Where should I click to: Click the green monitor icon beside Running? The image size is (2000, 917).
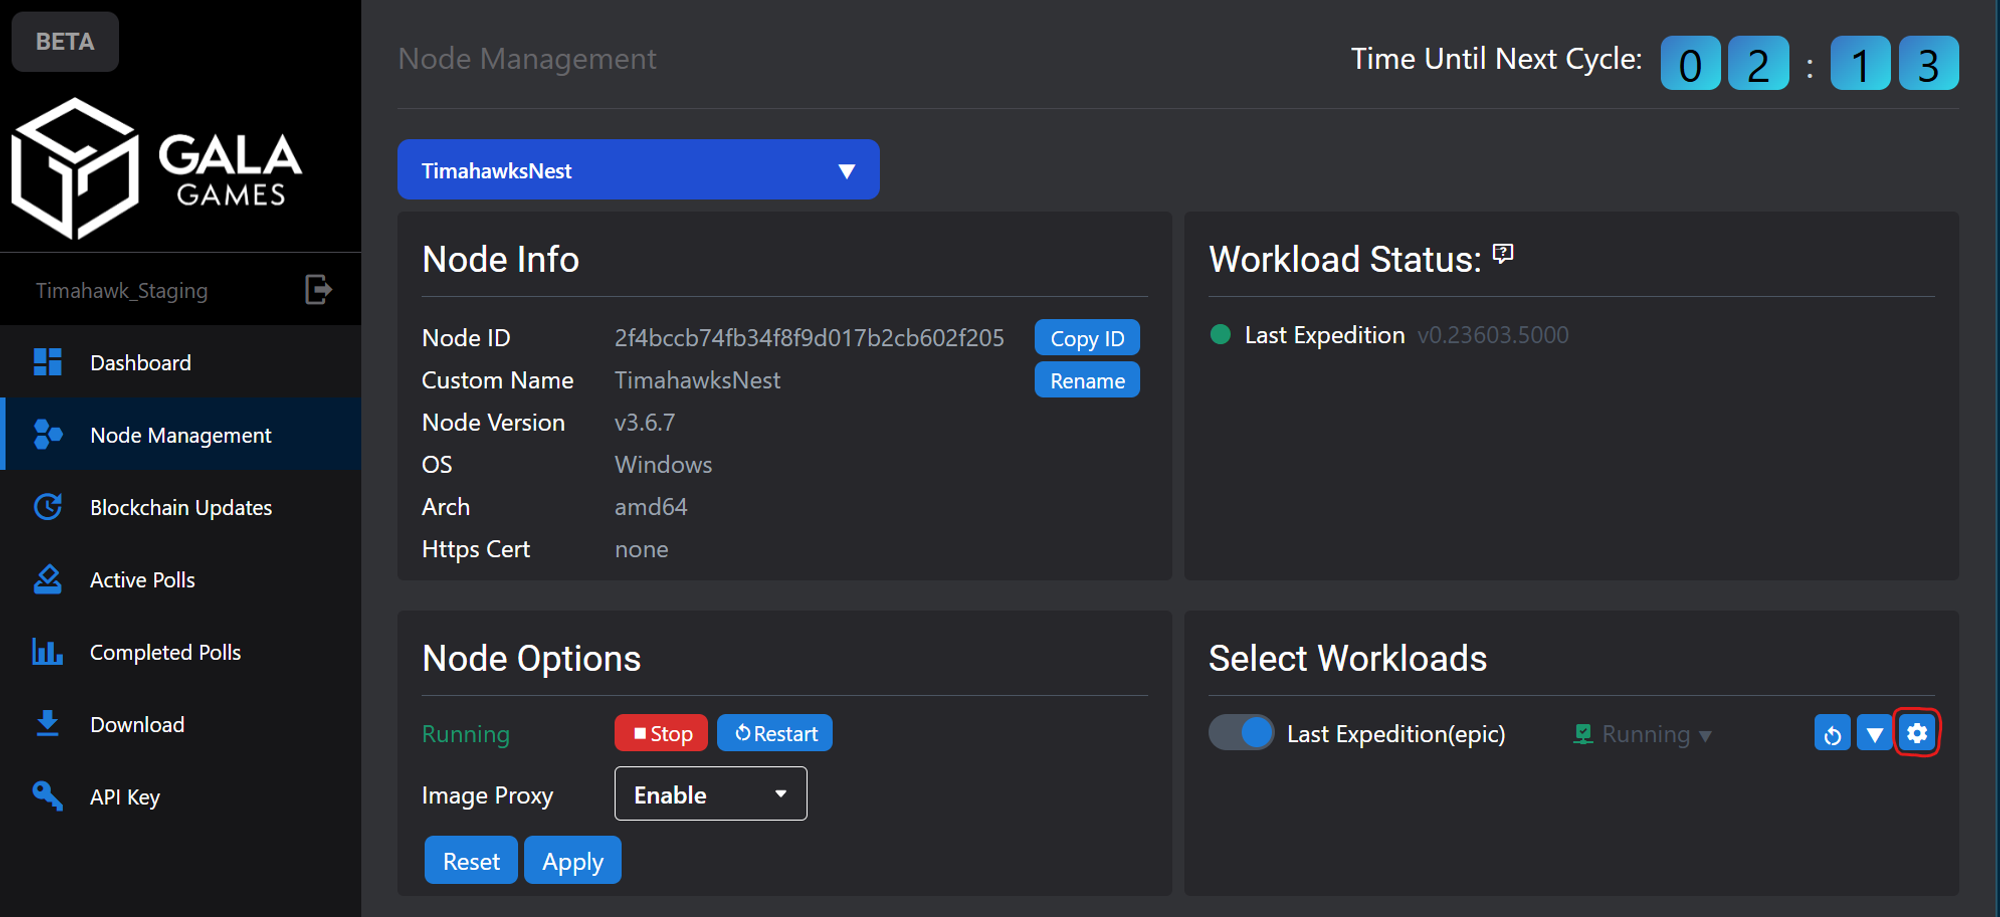point(1583,733)
